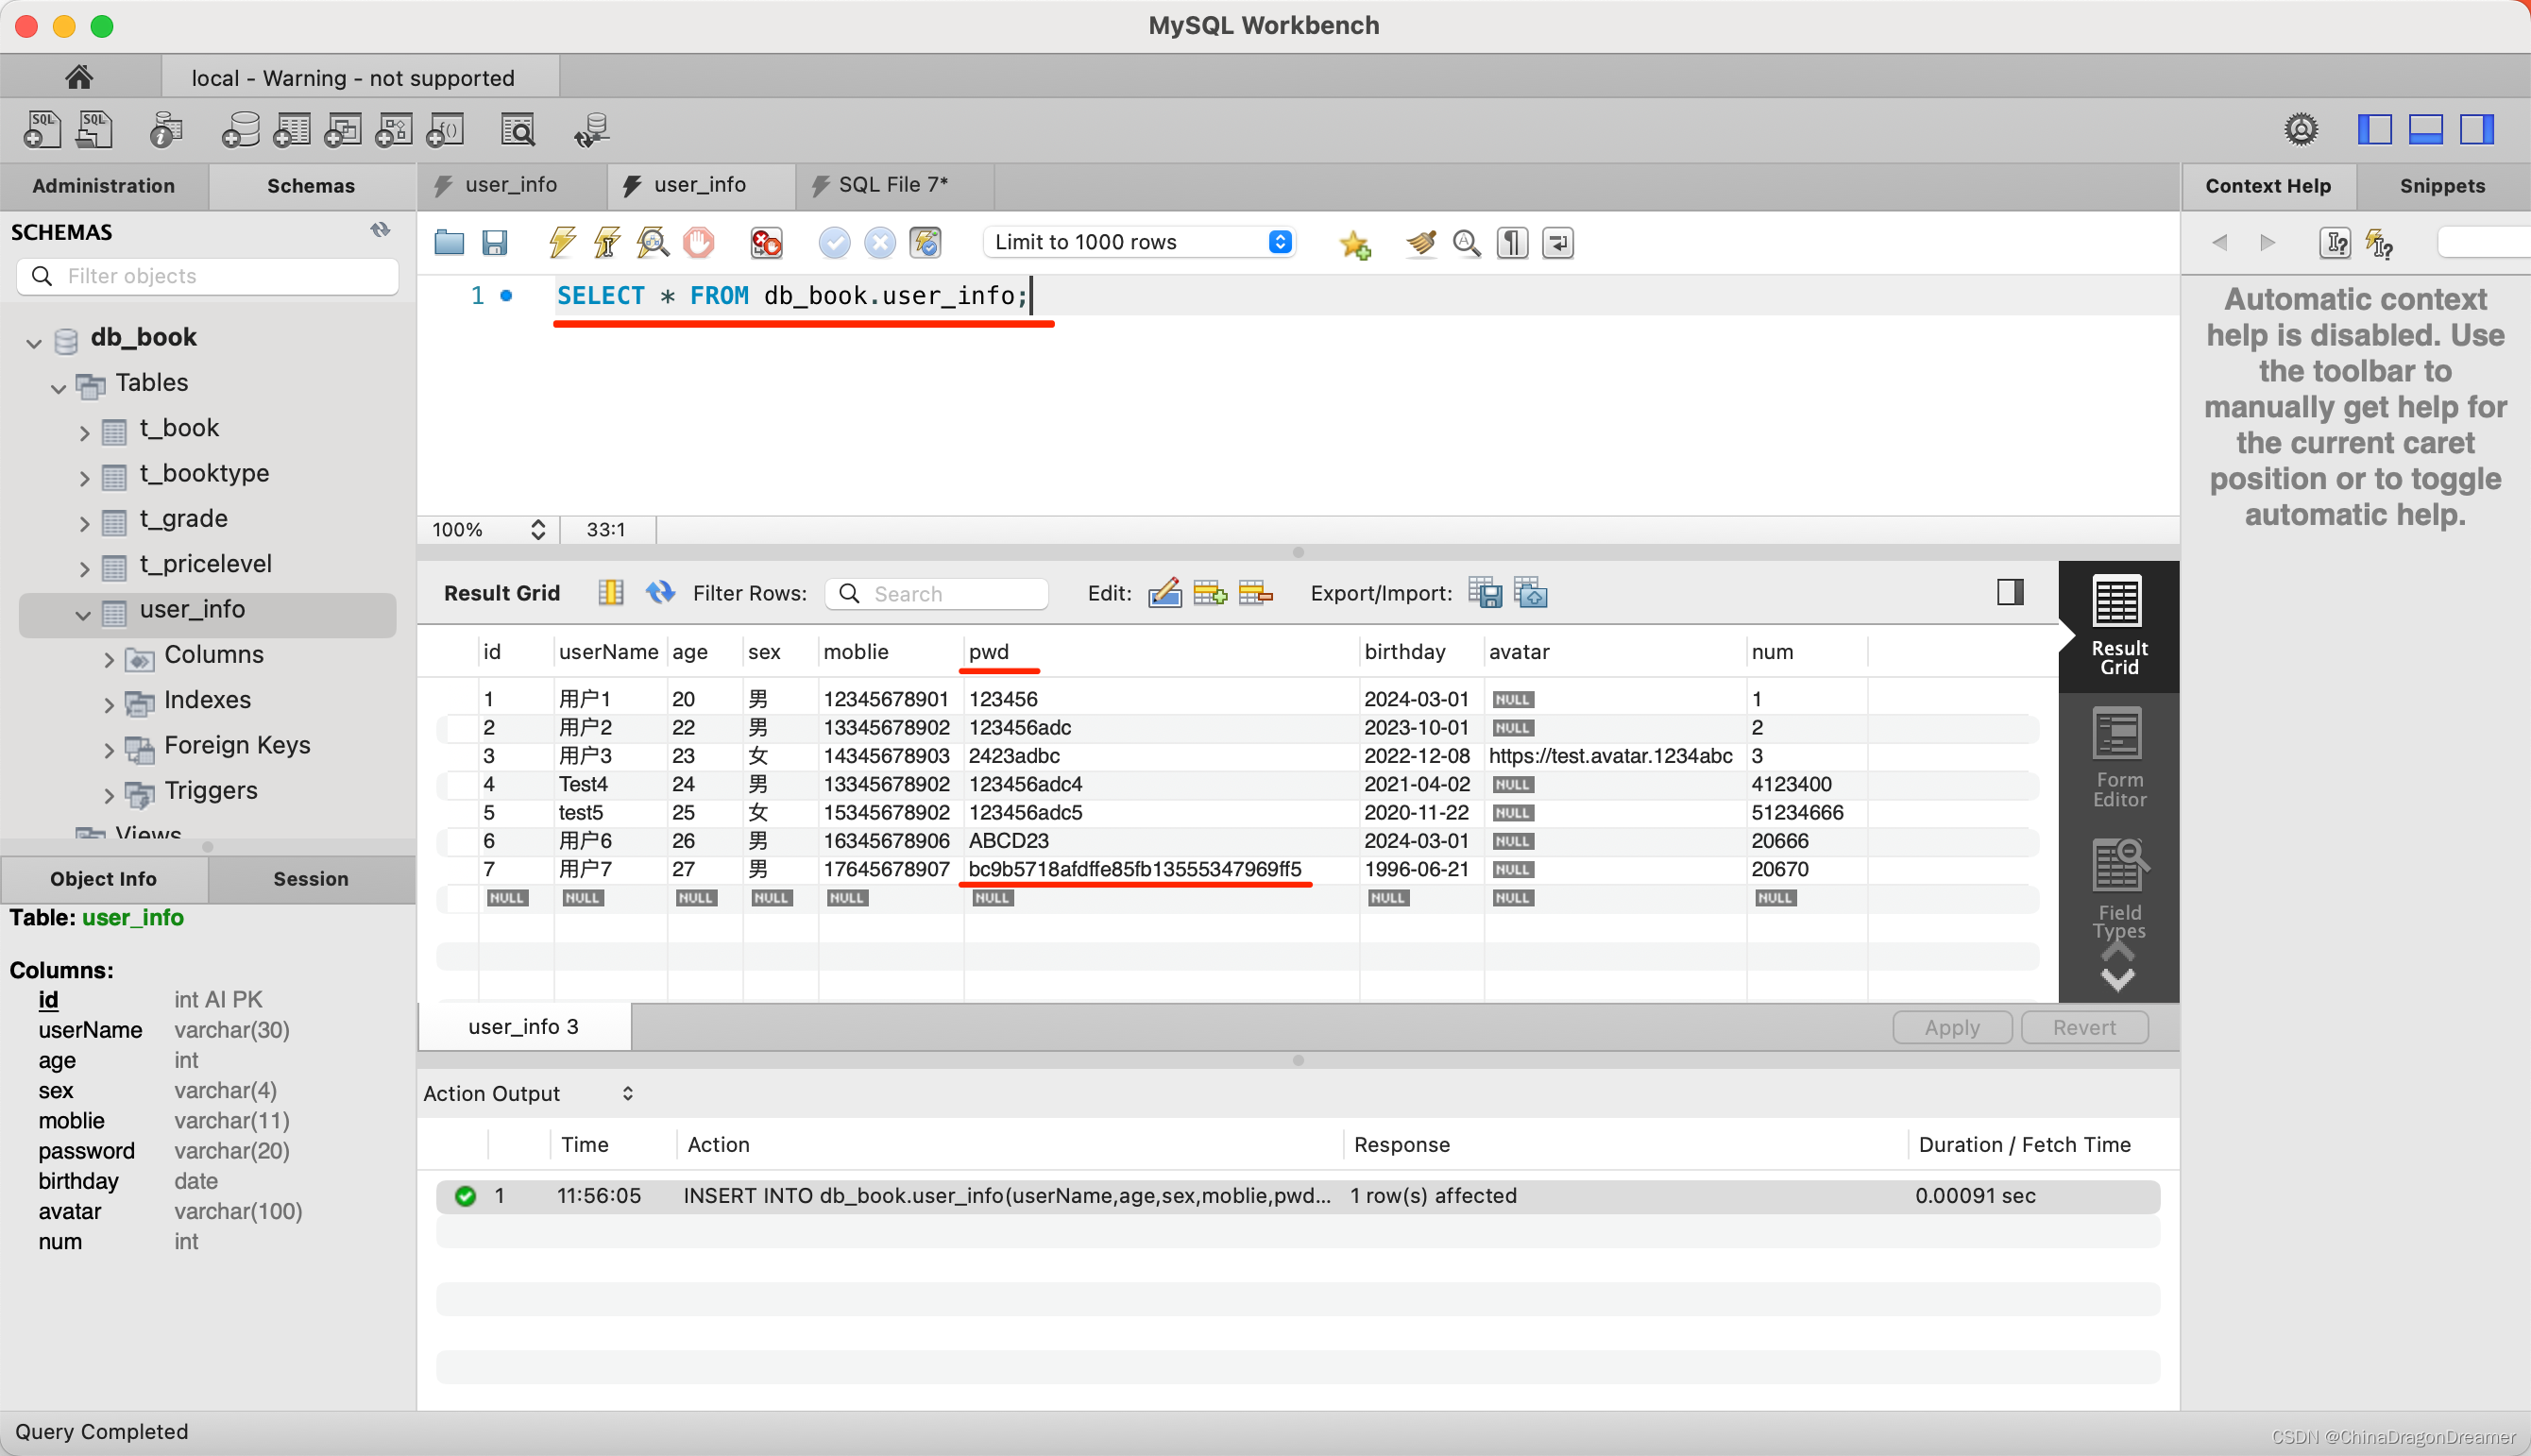Viewport: 2531px width, 1456px height.
Task: Open the Context Help tab
Action: [2268, 186]
